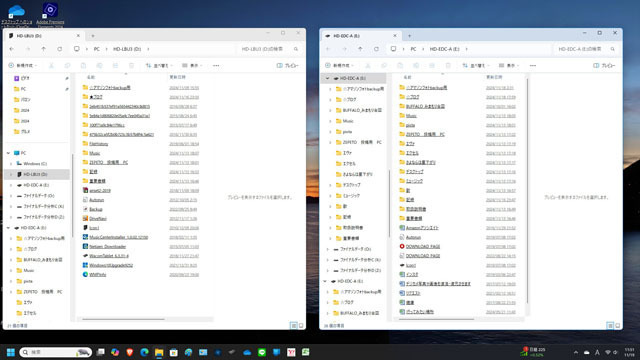Click PC breadcrumb in HD-EDC-A address bar
Screen dimensions: 640x360
click(413, 49)
